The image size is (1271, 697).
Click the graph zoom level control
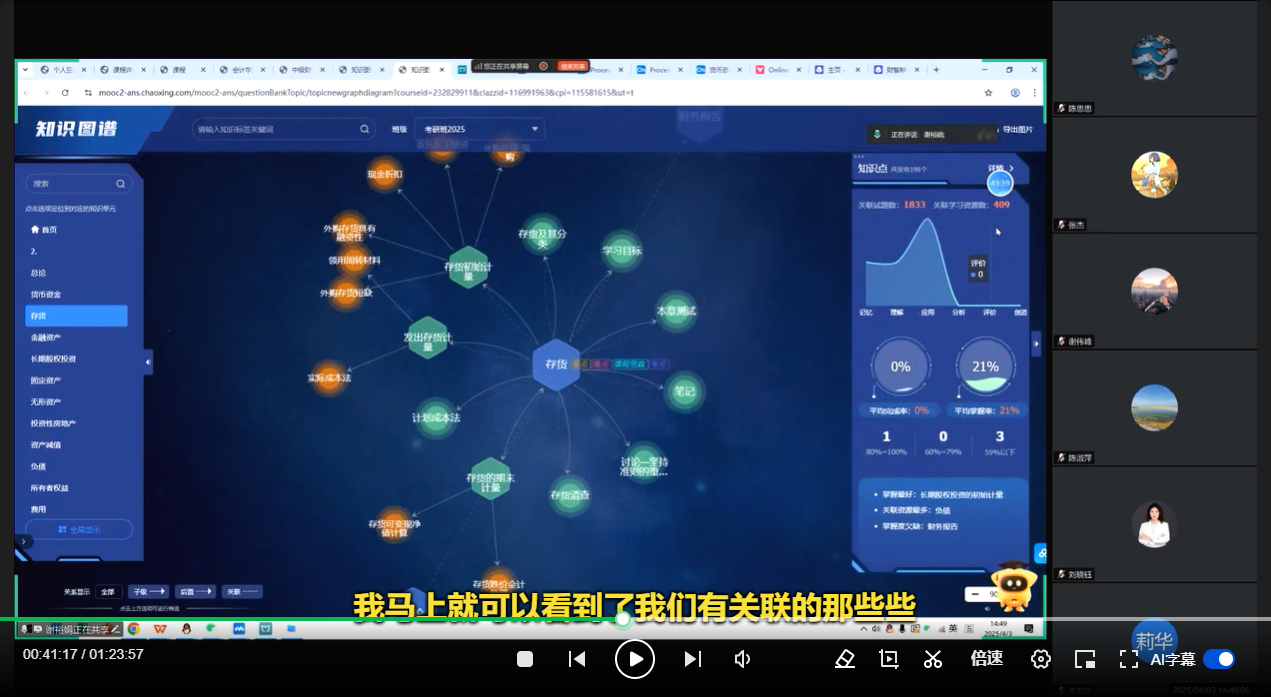[x=981, y=594]
